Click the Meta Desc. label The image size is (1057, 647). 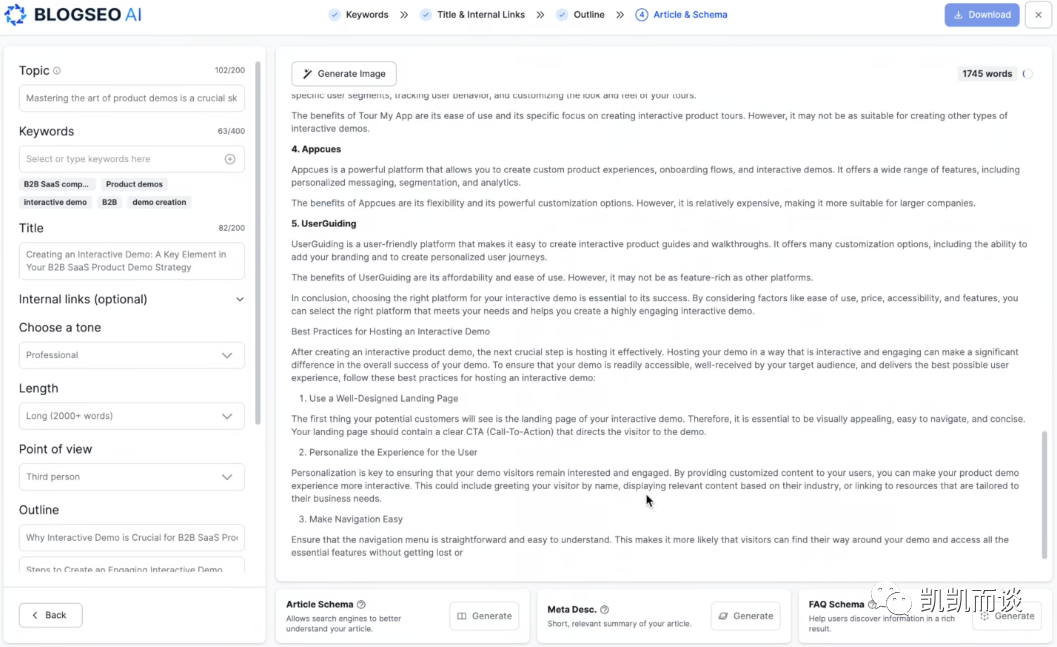click(572, 609)
